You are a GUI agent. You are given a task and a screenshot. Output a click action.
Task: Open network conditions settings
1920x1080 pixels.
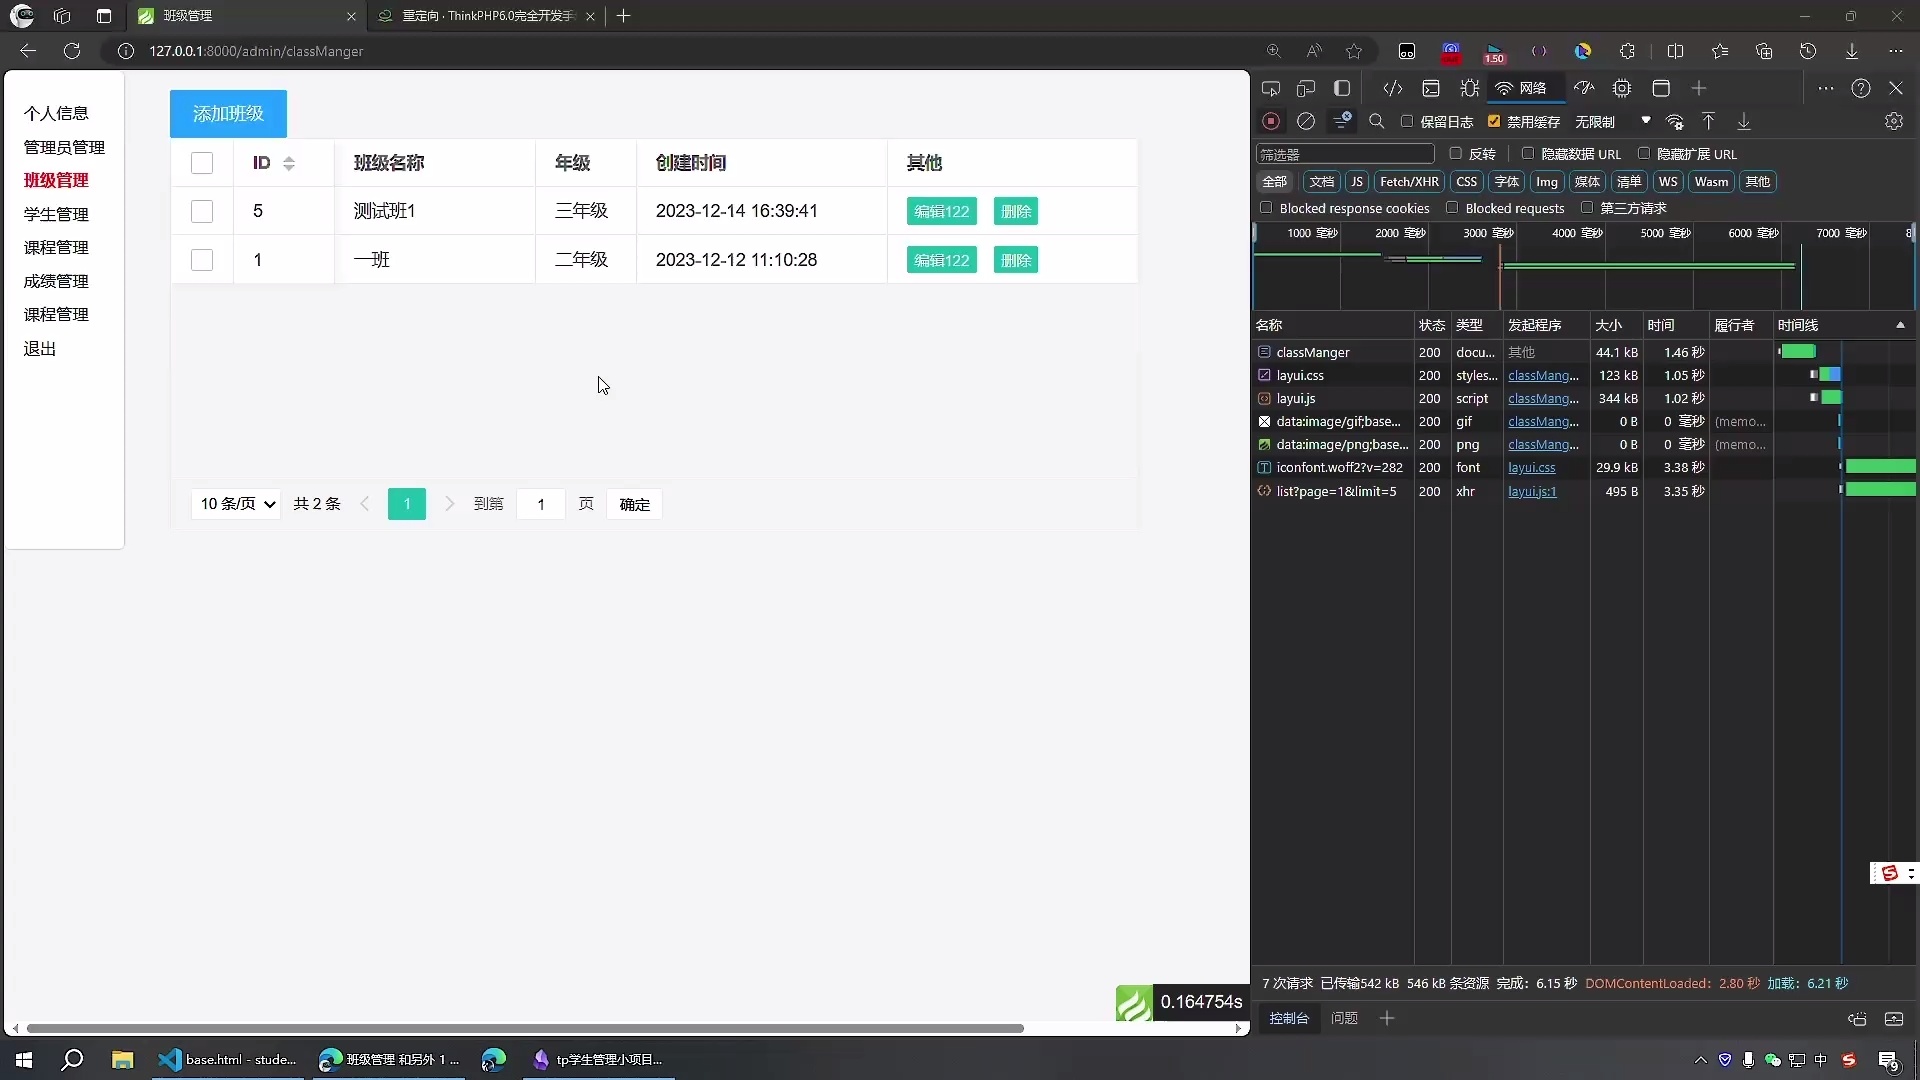click(1676, 121)
